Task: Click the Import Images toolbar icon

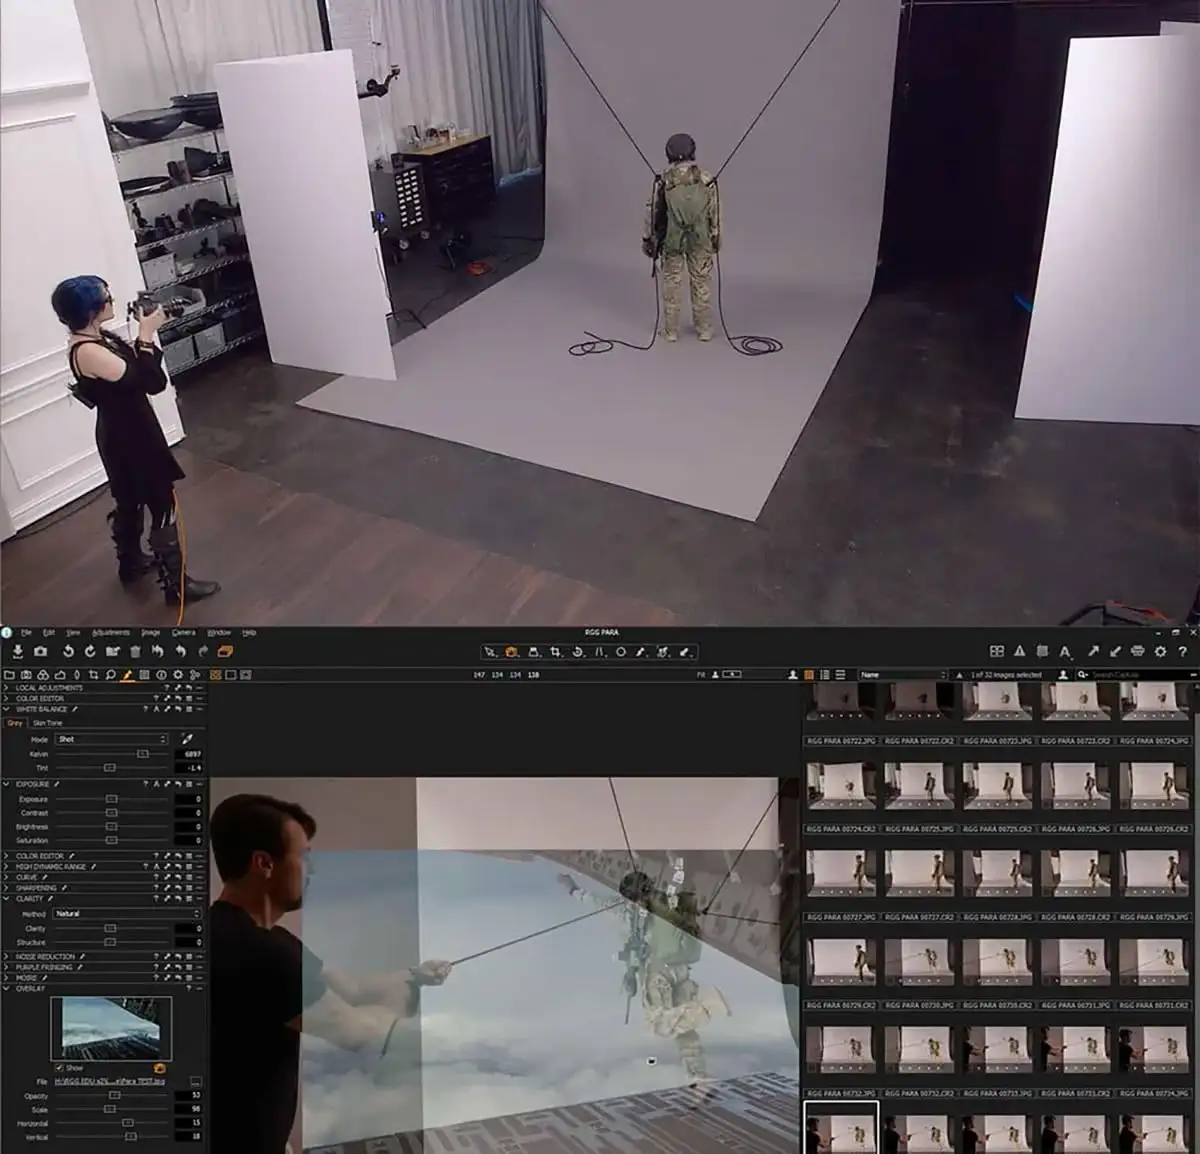Action: pos(18,652)
